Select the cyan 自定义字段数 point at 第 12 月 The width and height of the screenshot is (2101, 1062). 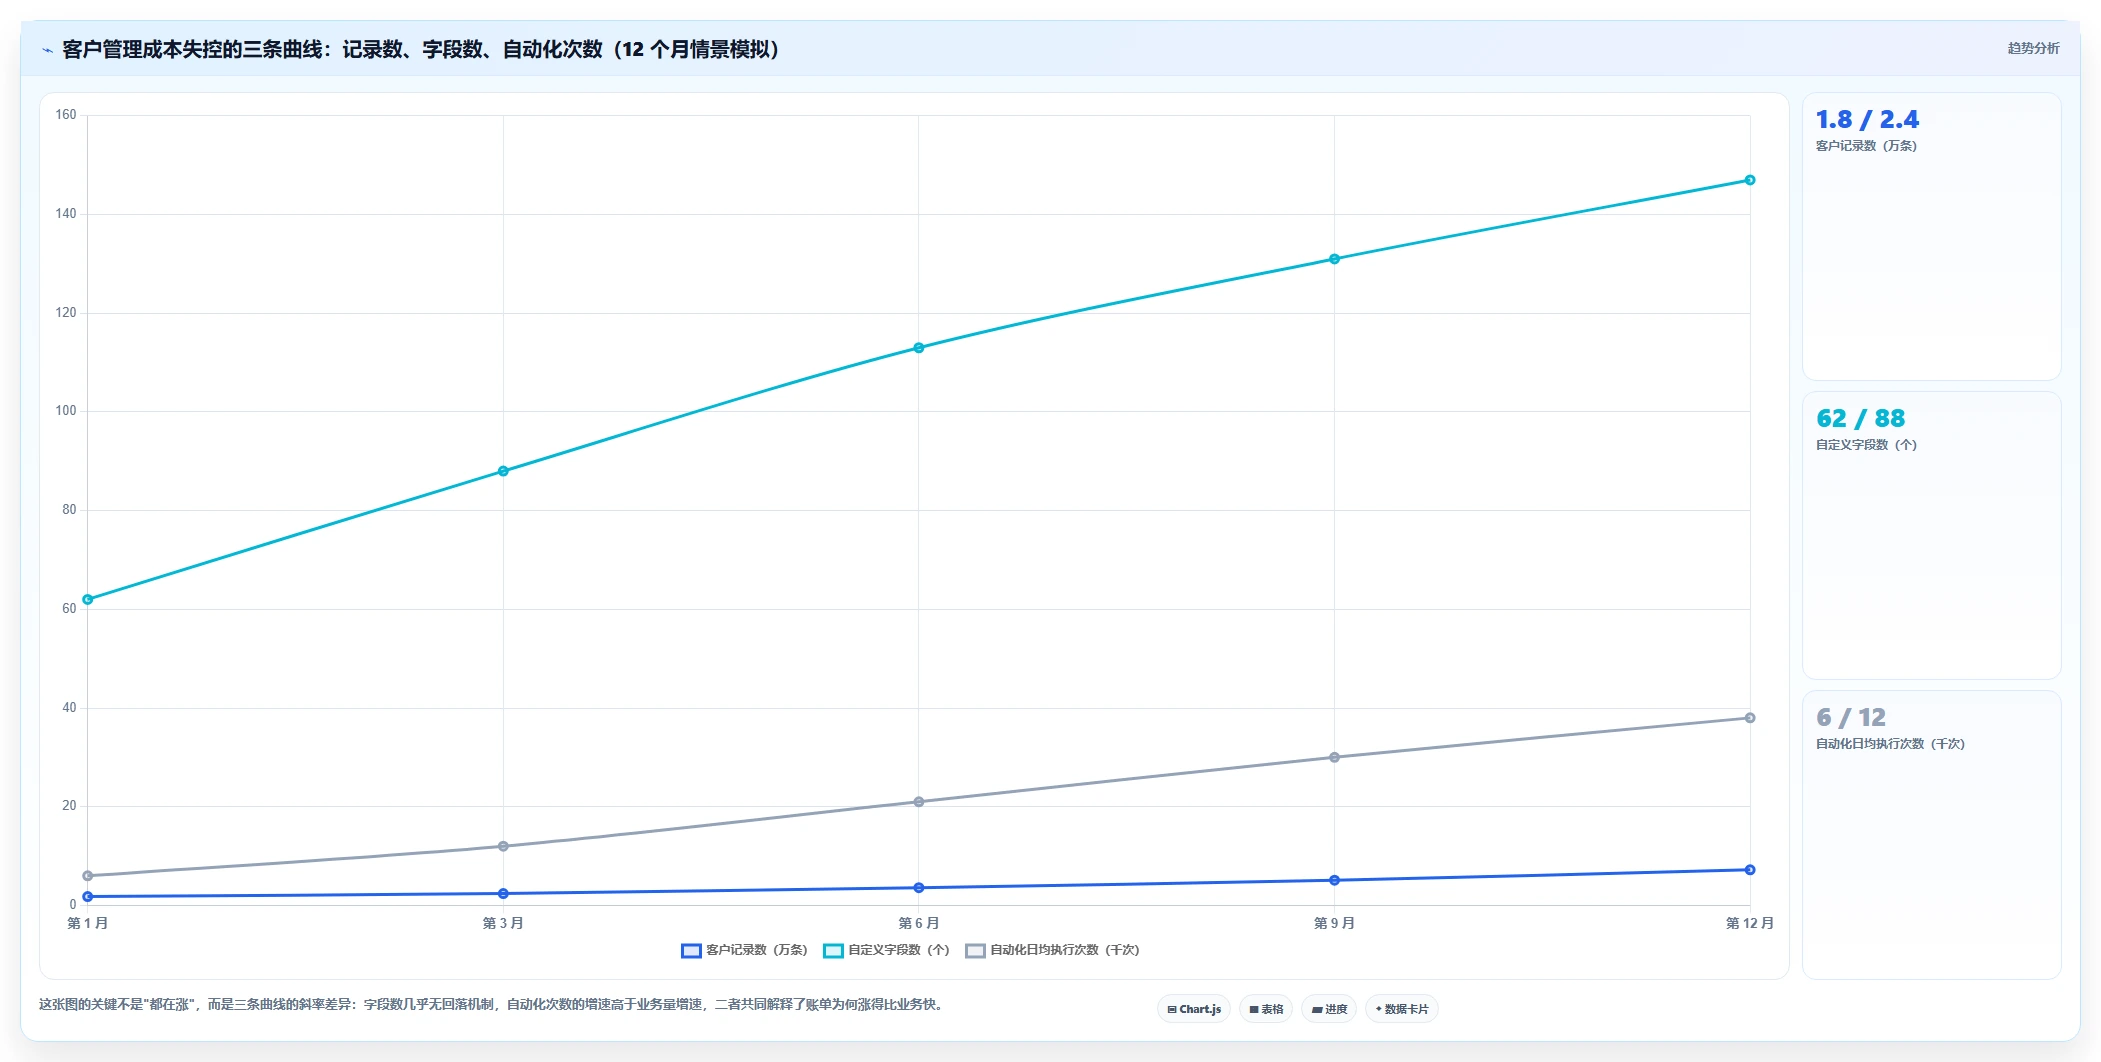click(x=1750, y=180)
